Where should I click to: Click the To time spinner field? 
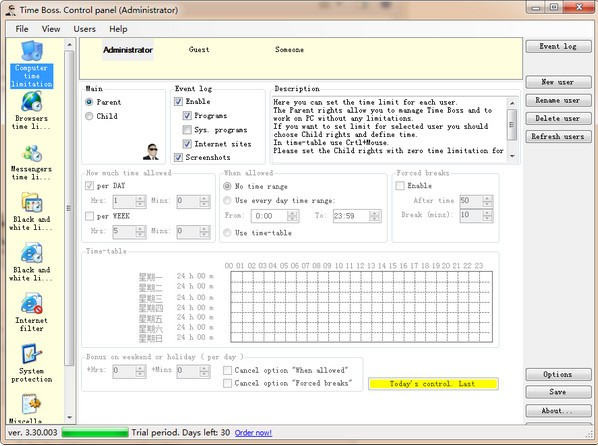coord(357,216)
